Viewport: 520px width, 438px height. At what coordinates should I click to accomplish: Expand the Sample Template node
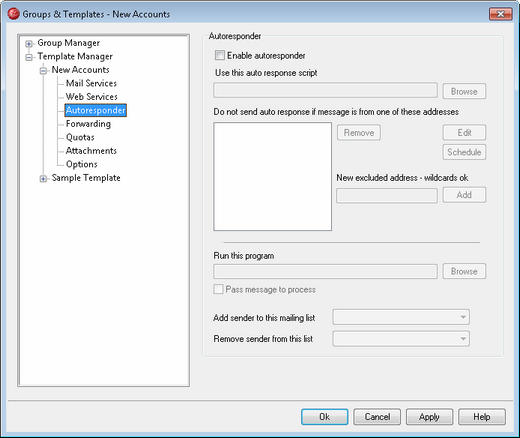click(43, 179)
